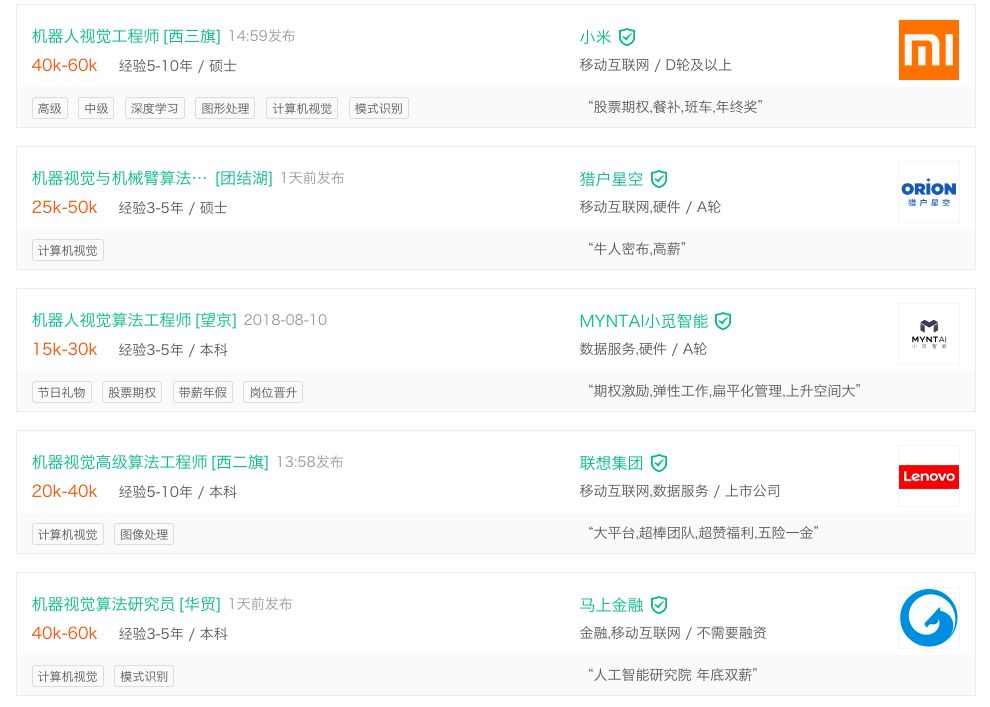This screenshot has width=990, height=707.
Task: Select the 高级 tag in Xiaomi listing
Action: coord(50,109)
